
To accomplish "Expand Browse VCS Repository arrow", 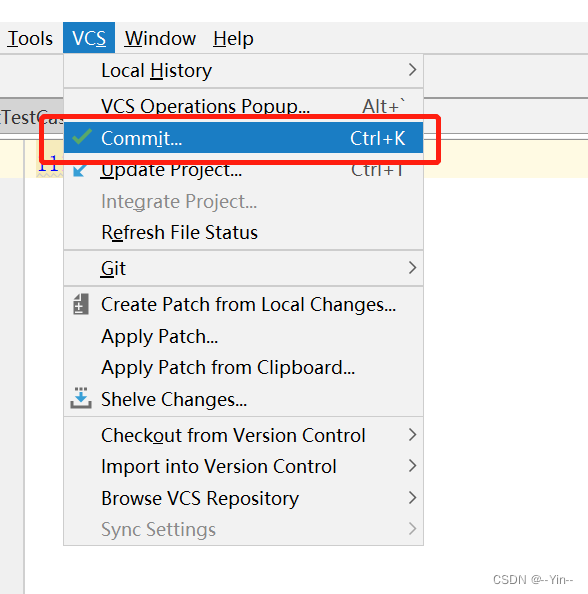I will point(413,497).
